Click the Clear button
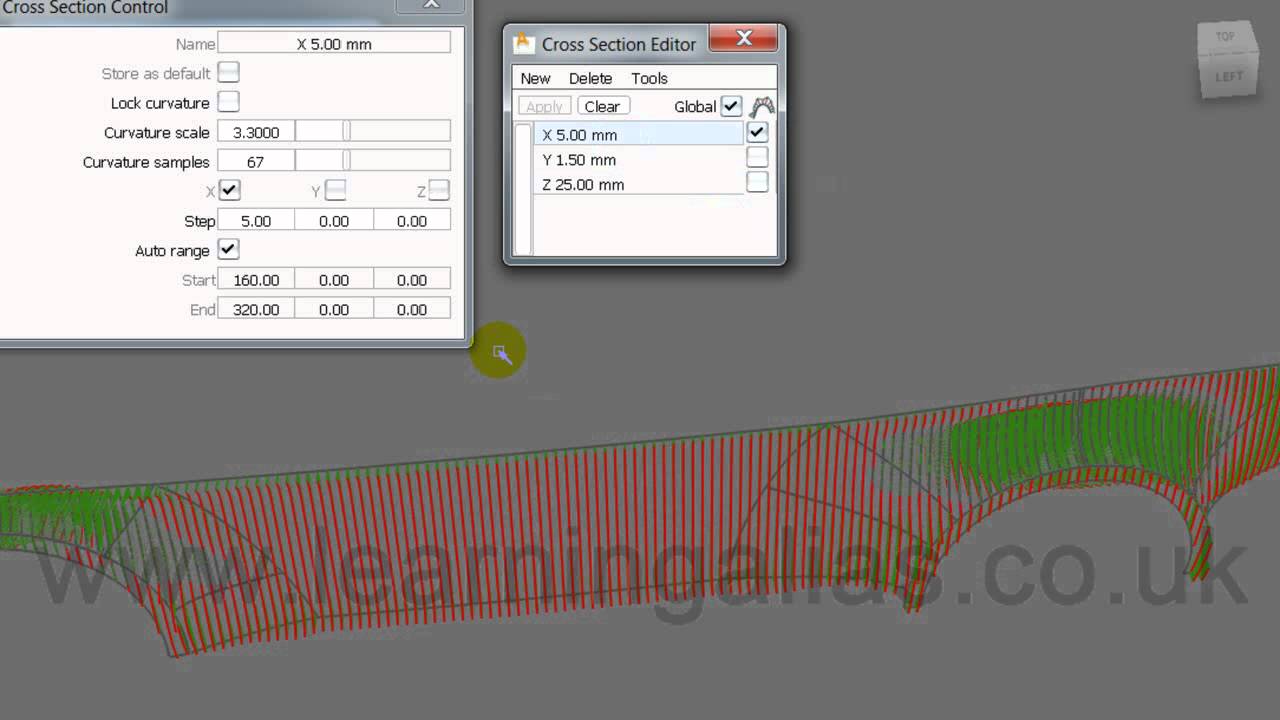Viewport: 1280px width, 720px height. [x=602, y=106]
